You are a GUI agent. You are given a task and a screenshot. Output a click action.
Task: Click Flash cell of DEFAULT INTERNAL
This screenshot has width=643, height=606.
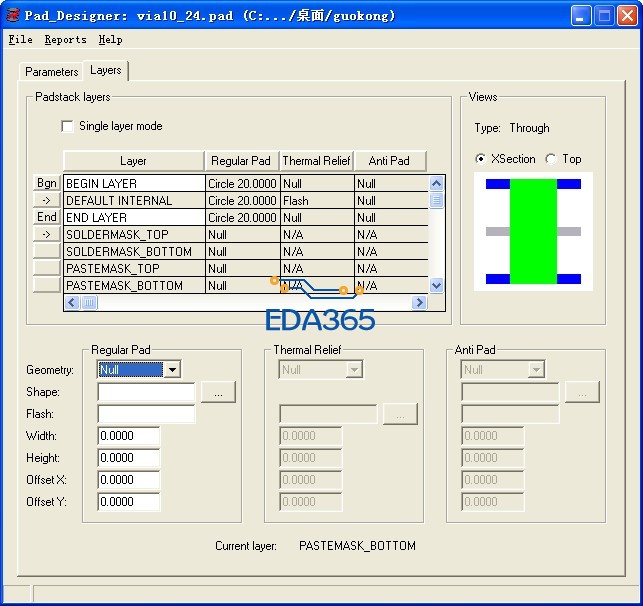(x=317, y=200)
